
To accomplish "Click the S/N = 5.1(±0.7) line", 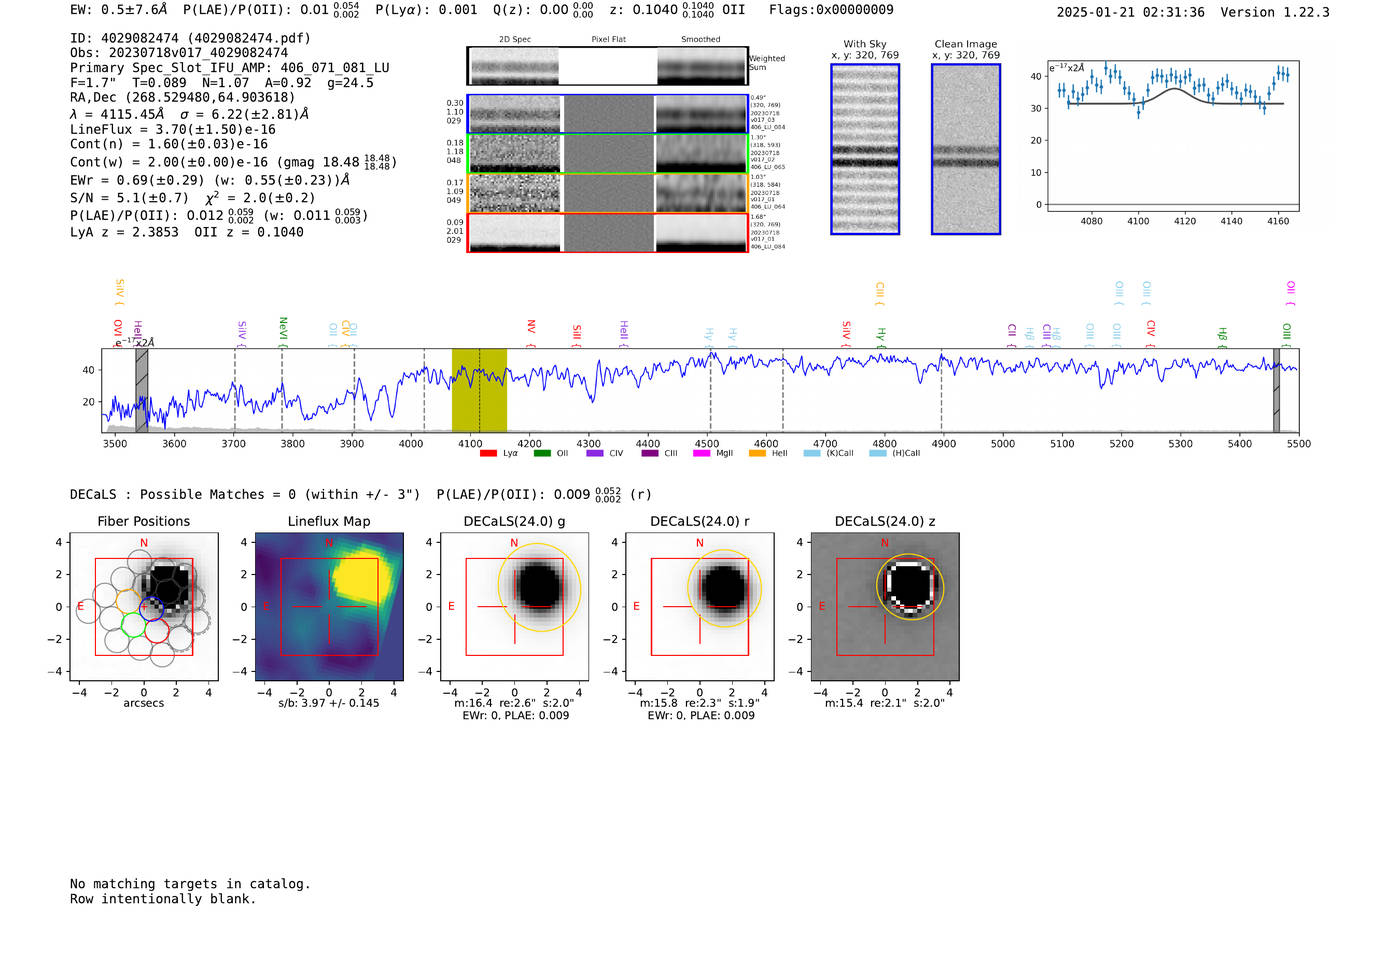I will [x=193, y=197].
